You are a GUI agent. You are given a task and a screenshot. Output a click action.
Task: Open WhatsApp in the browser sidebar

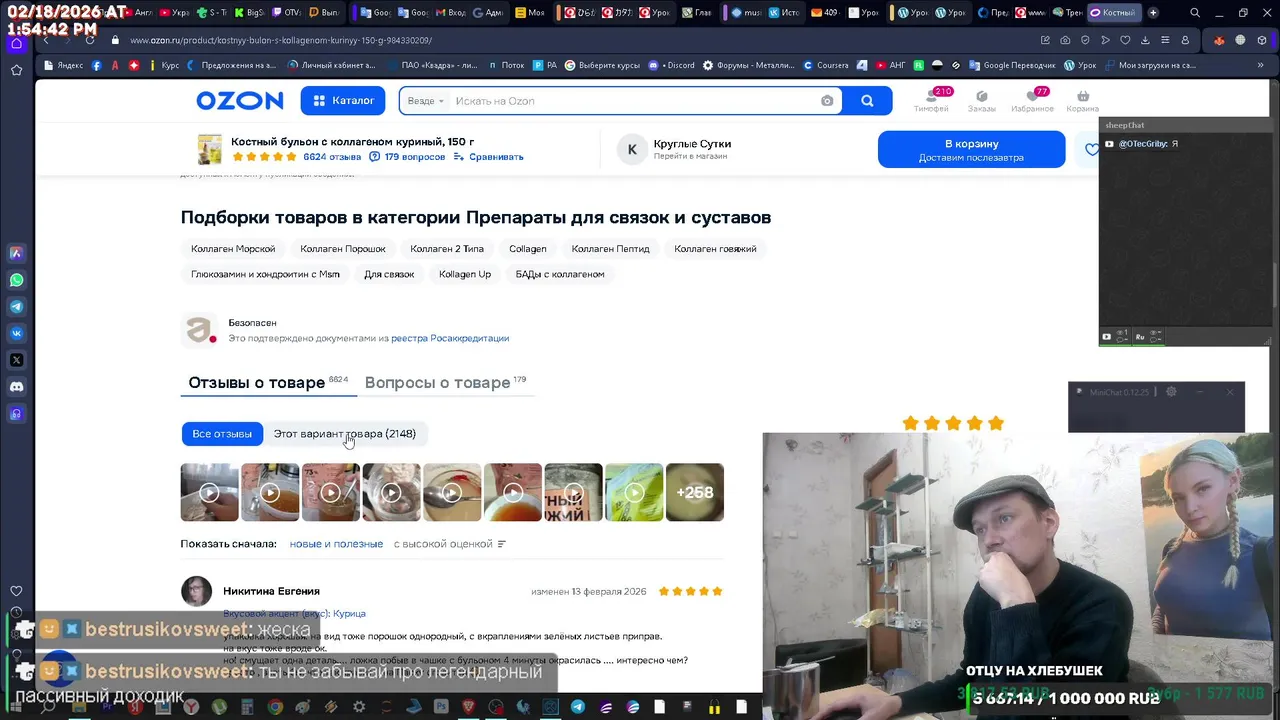click(16, 280)
